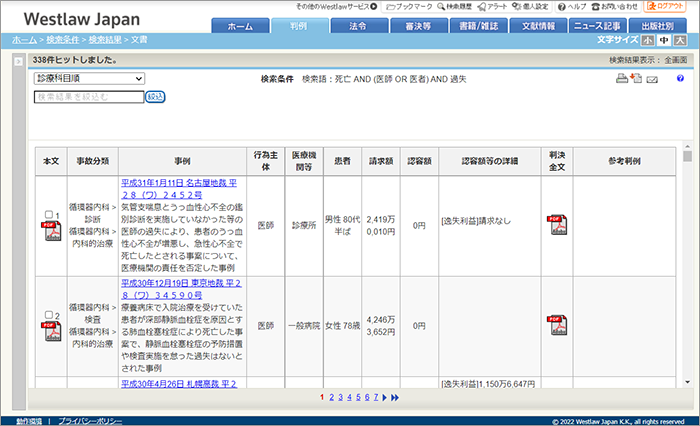Screen dimensions: 700x426
Task: Open judgment full-text PDF in row 2
Action: (x=555, y=323)
